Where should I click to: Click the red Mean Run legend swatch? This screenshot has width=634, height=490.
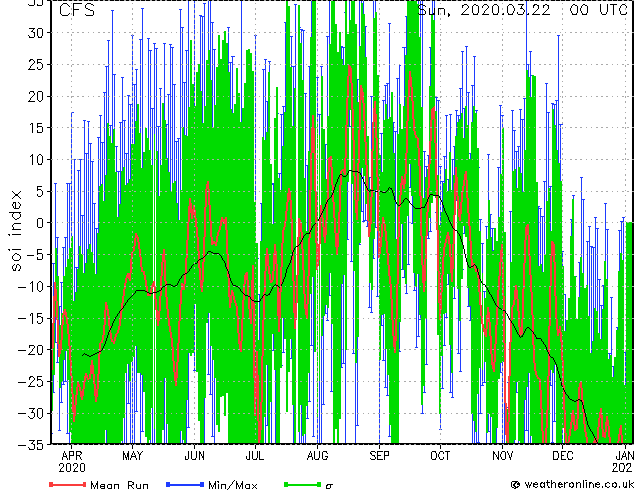pos(68,484)
